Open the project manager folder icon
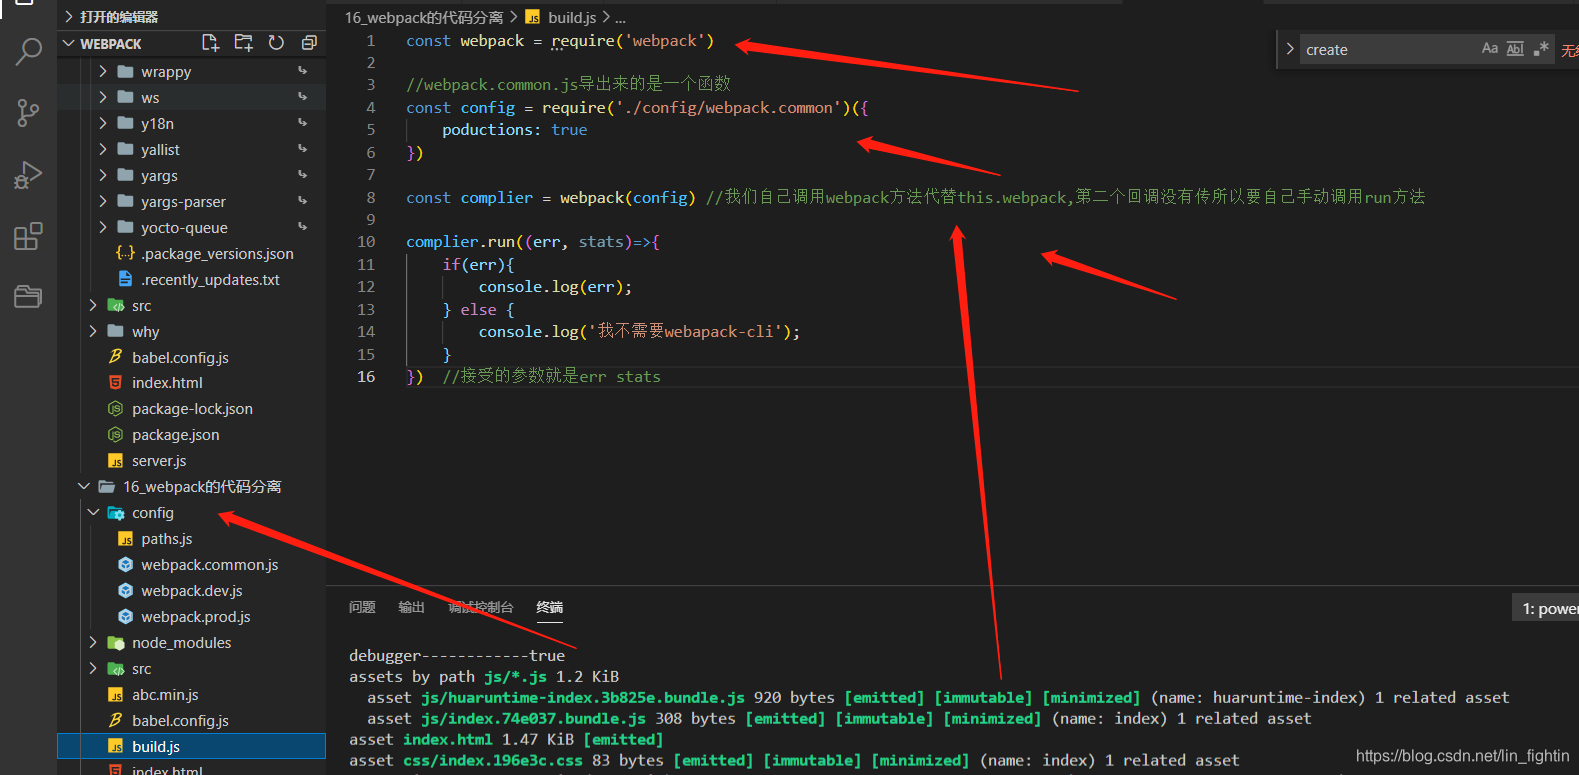The height and width of the screenshot is (775, 1579). pyautogui.click(x=28, y=297)
